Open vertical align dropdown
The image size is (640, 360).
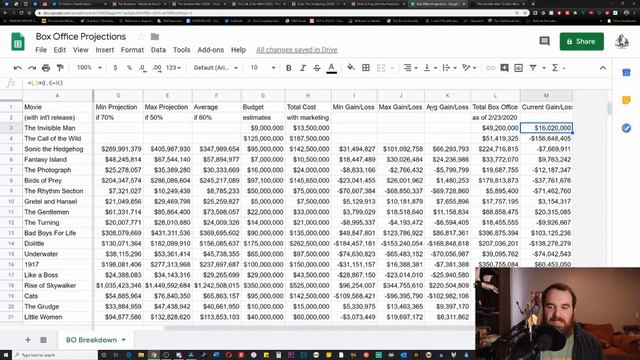(430, 68)
